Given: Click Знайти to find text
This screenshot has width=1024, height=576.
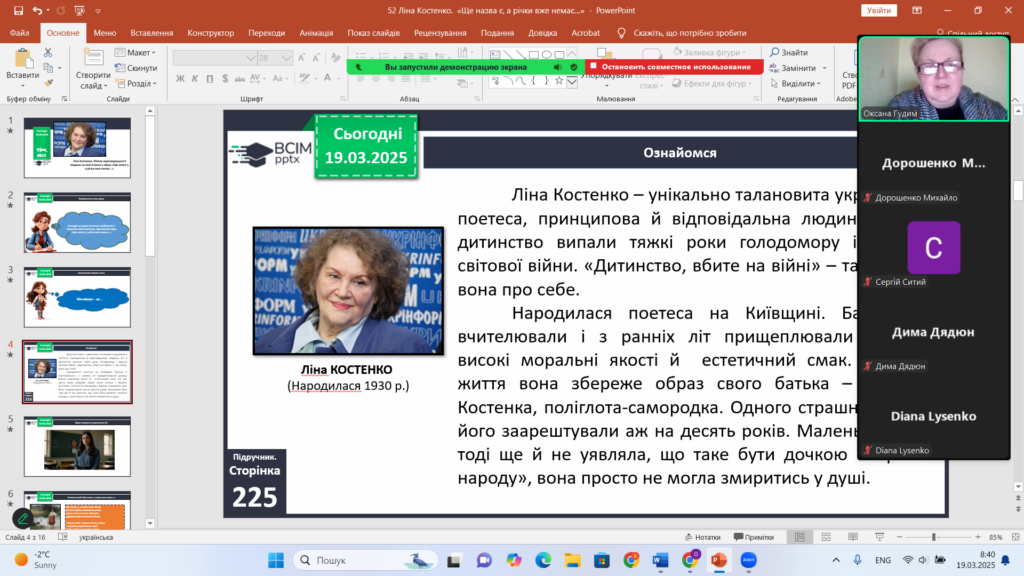Looking at the screenshot, I should point(789,52).
